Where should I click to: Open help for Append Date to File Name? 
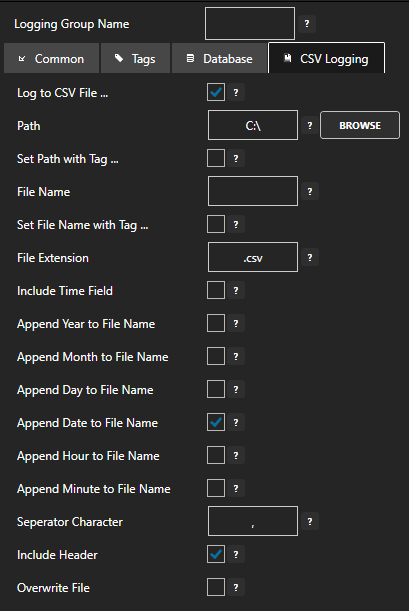pos(236,422)
